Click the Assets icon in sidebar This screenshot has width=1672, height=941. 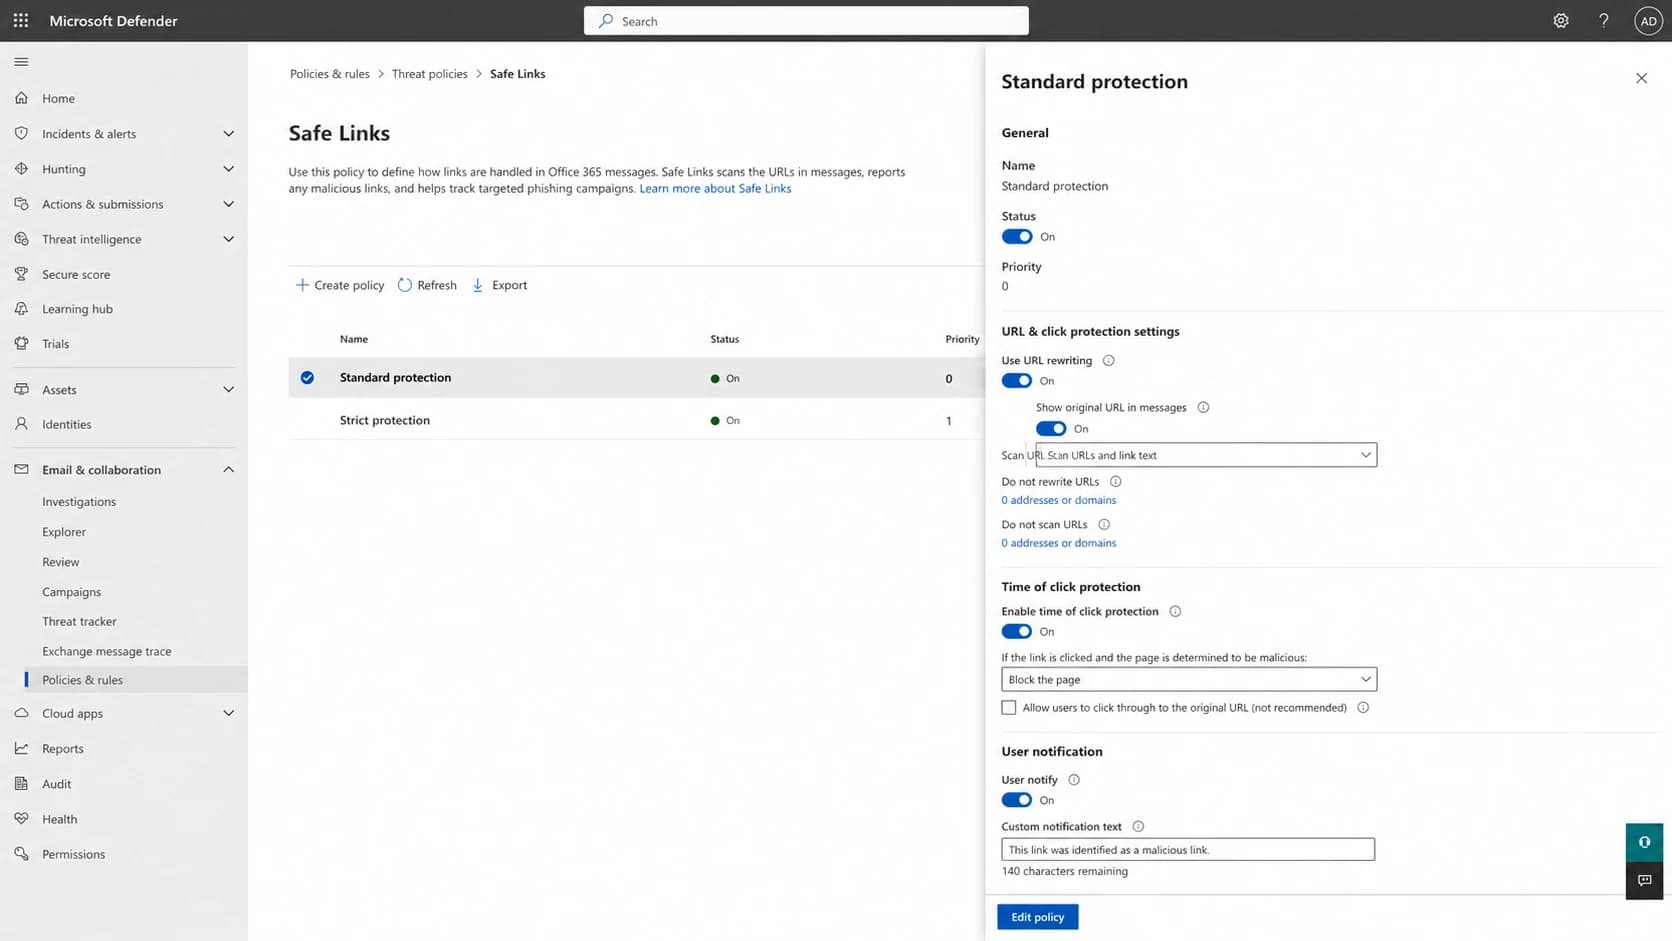coord(21,389)
